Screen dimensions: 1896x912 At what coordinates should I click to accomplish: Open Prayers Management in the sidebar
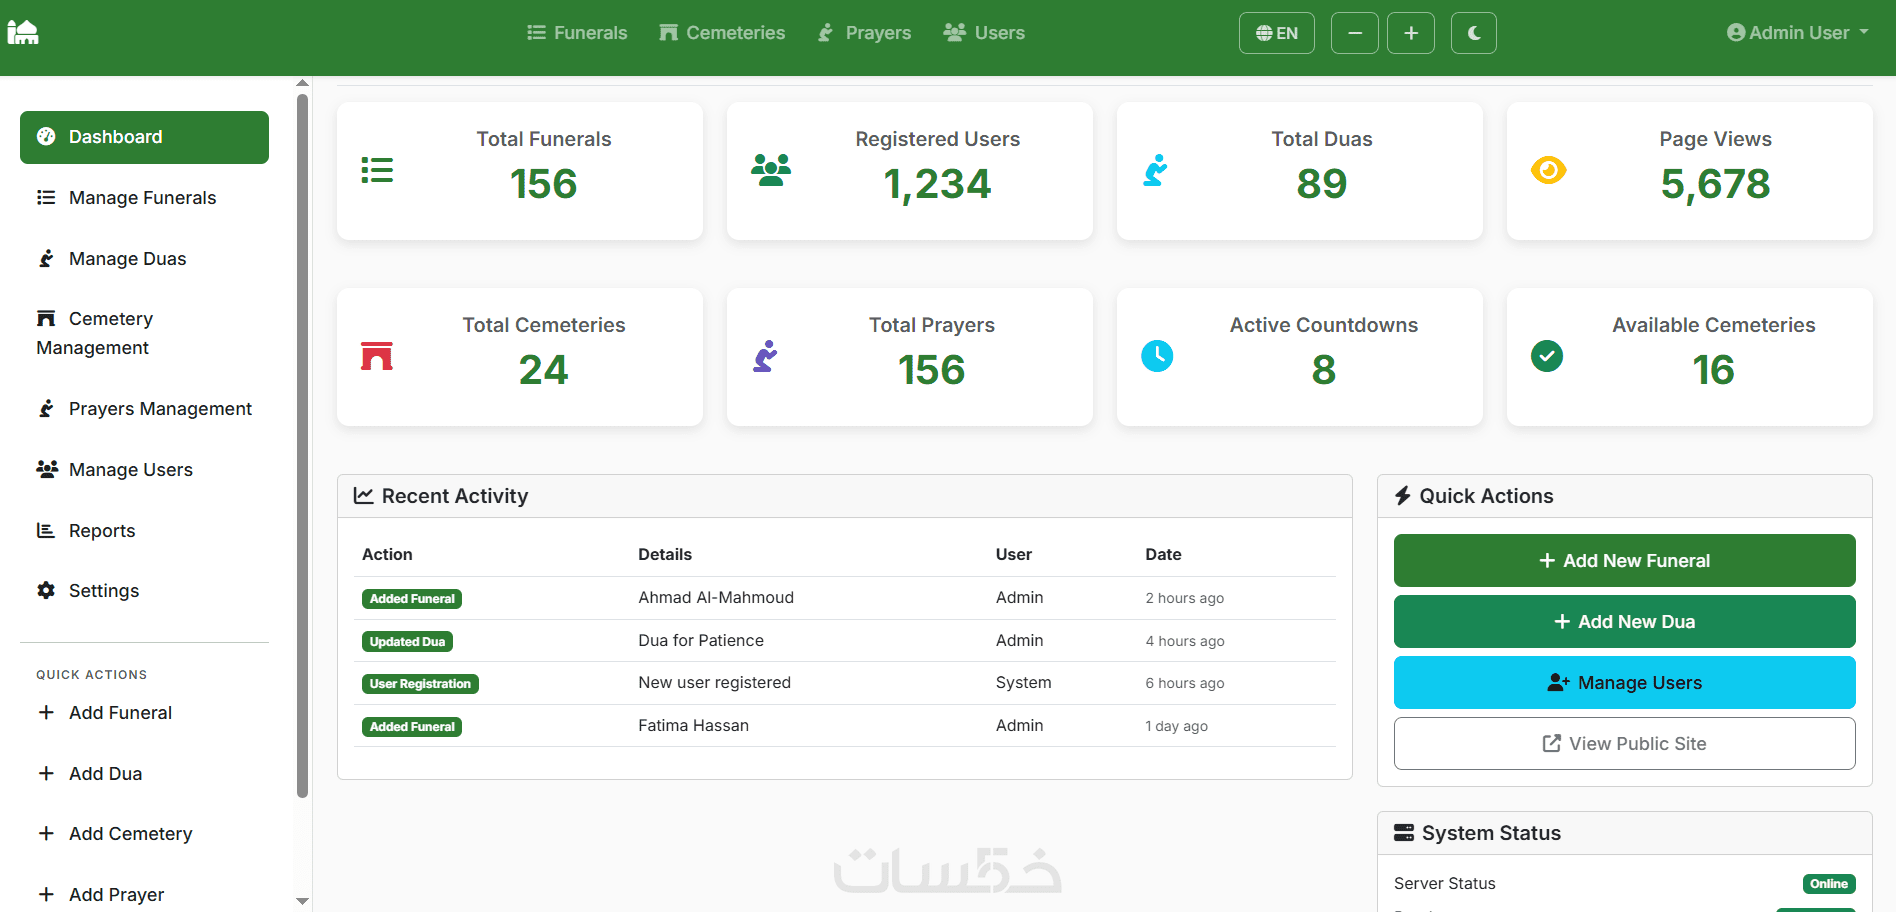click(144, 409)
